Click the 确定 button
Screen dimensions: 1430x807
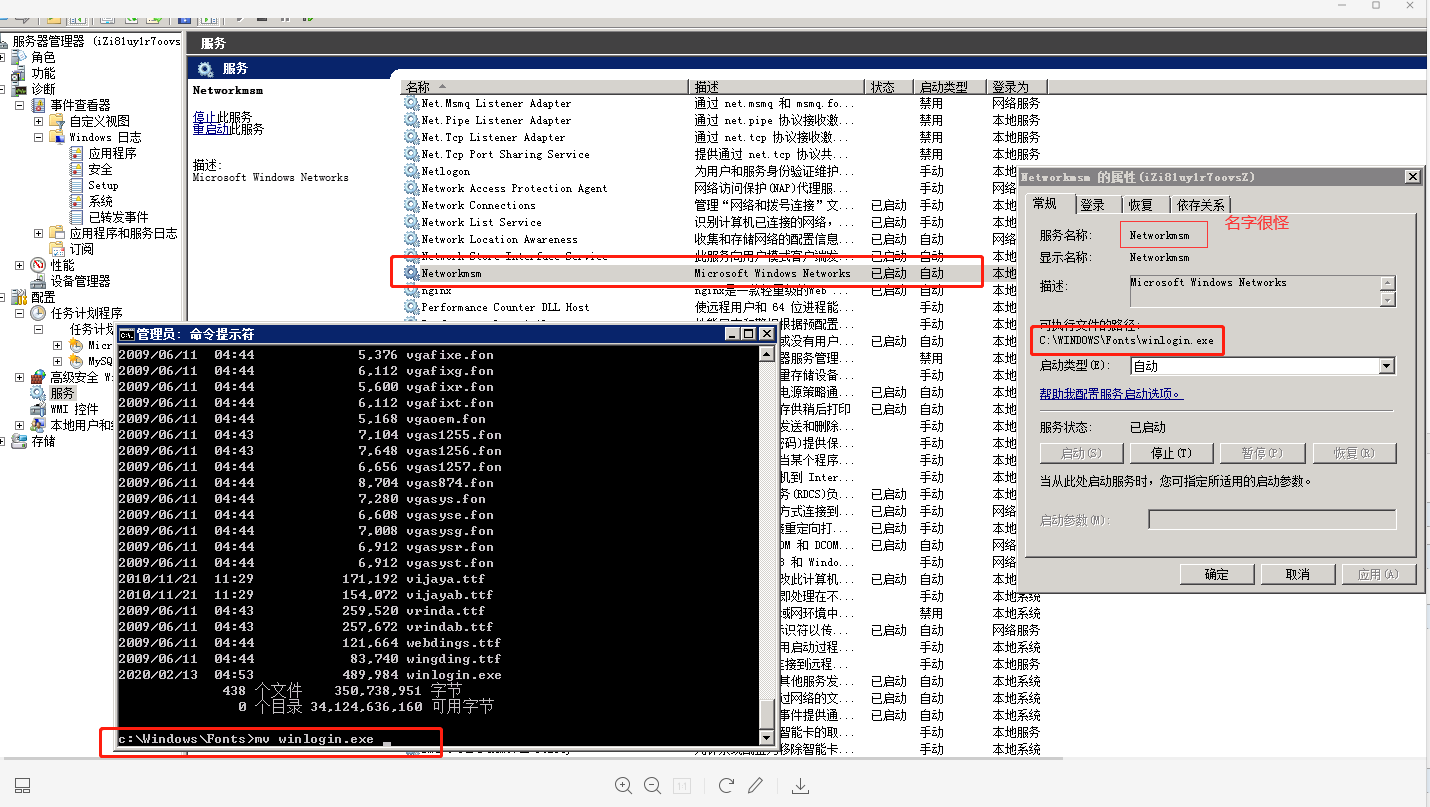1217,574
